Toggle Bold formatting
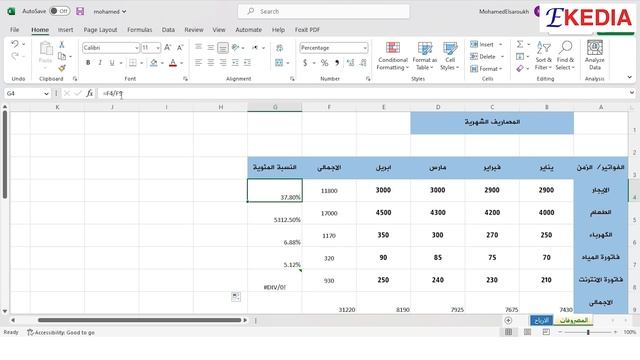This screenshot has height=360, width=640. (x=88, y=63)
